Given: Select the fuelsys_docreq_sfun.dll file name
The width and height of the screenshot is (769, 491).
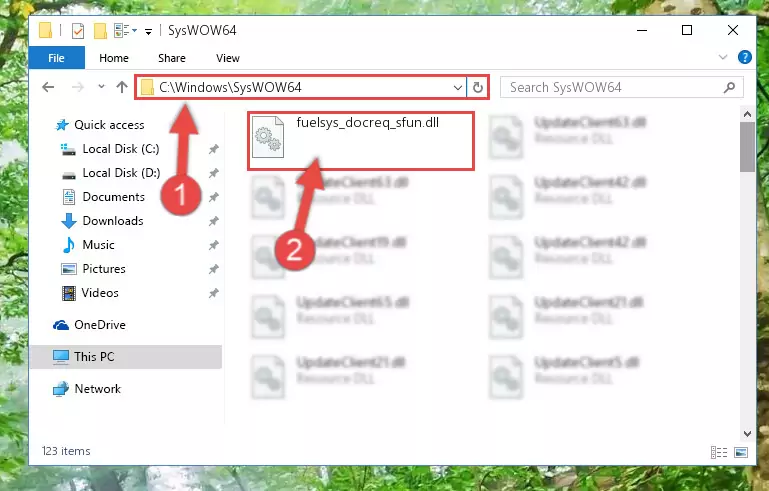Looking at the screenshot, I should click(367, 123).
